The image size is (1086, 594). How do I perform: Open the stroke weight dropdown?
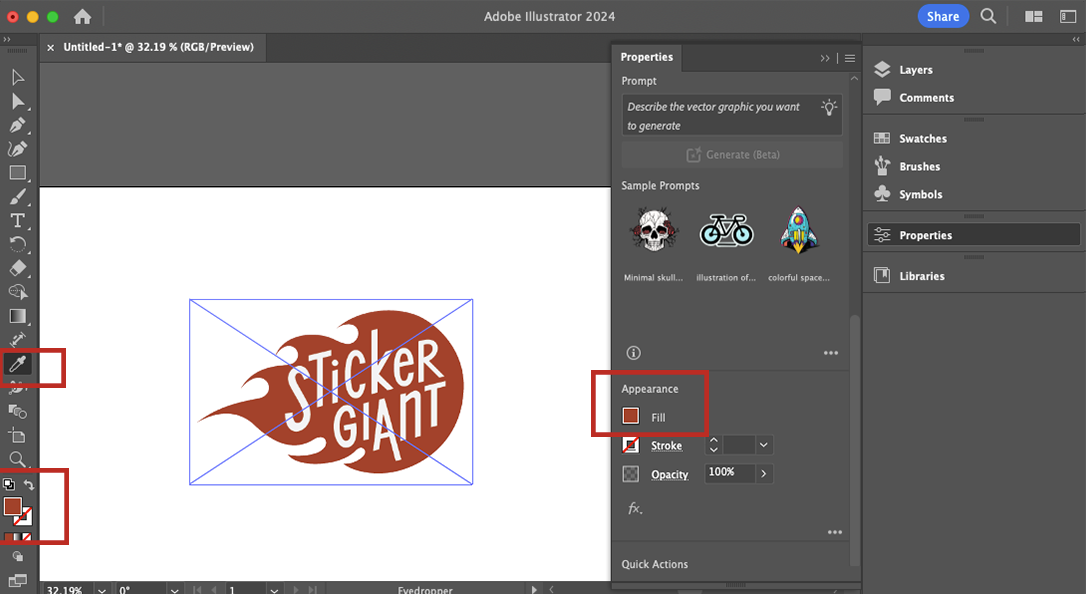pos(764,445)
